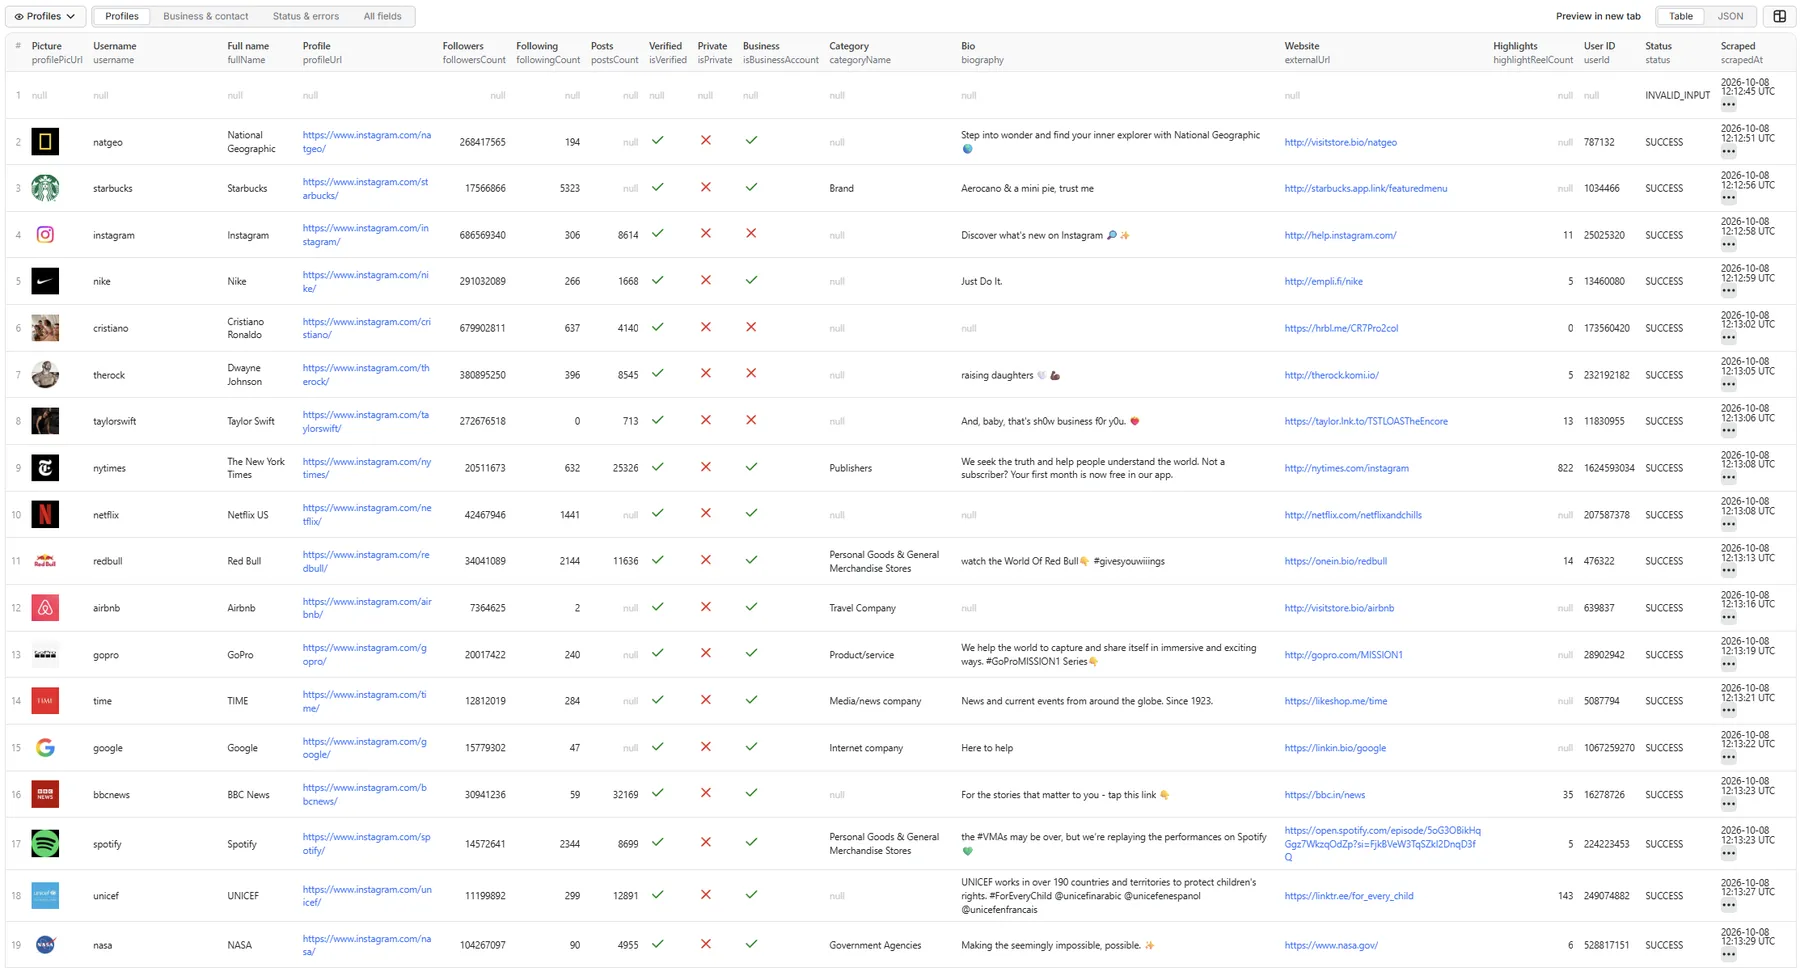Open the Profiles view dropdown
The height and width of the screenshot is (968, 1800).
45,16
